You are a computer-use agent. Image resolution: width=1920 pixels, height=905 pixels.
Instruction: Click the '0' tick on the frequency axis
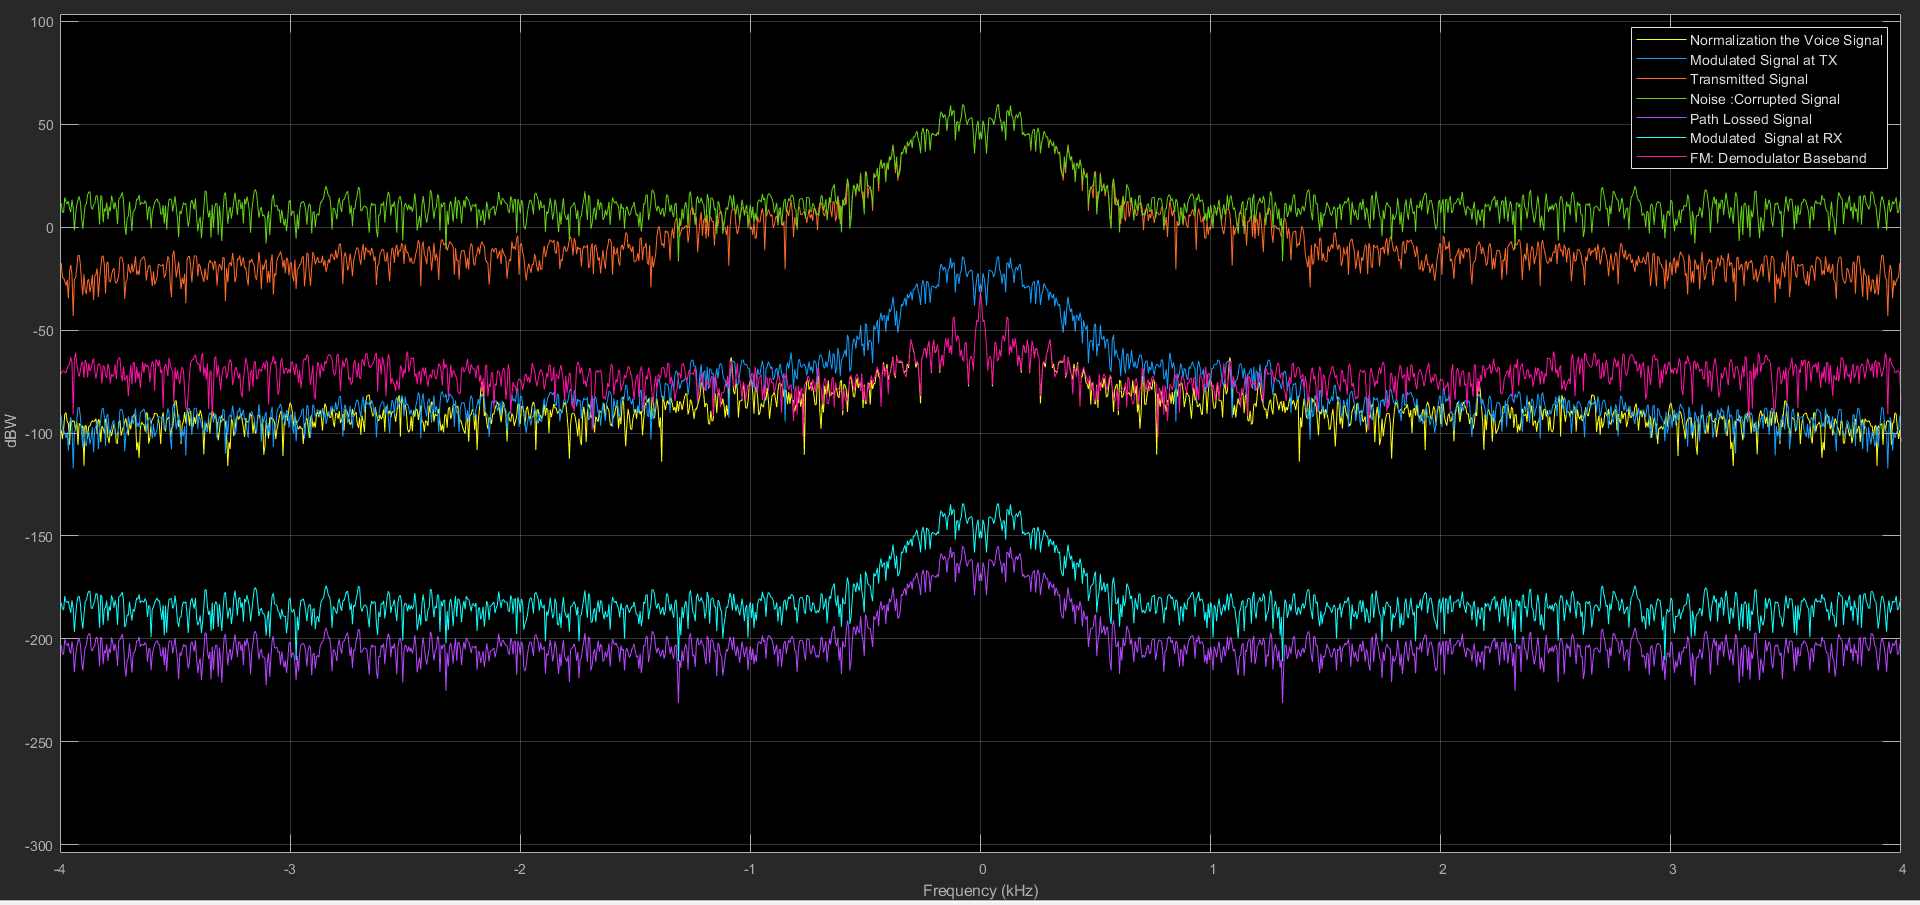point(982,869)
